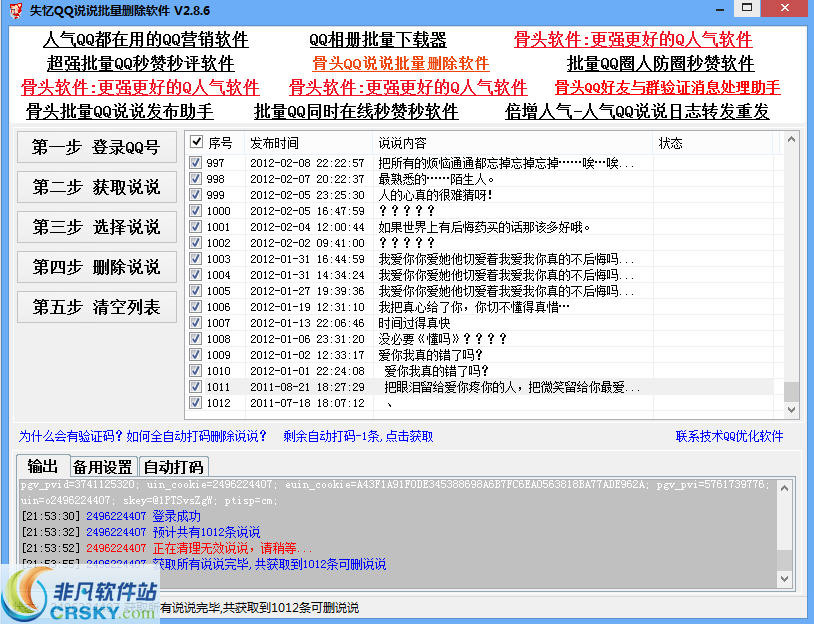Viewport: 814px width, 624px height.
Task: Select row text 如果世界上有后悔药买的话那该多好哦。
Action: (484, 227)
